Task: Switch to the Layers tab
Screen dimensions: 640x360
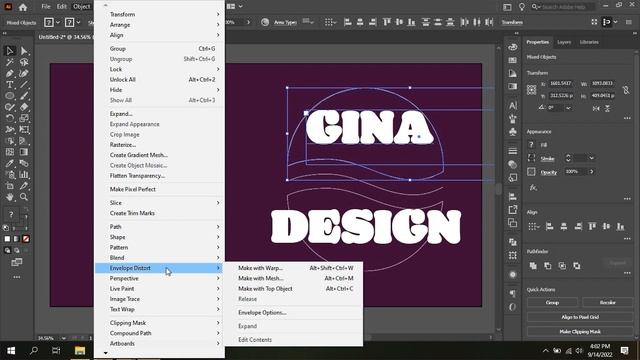Action: tap(564, 42)
